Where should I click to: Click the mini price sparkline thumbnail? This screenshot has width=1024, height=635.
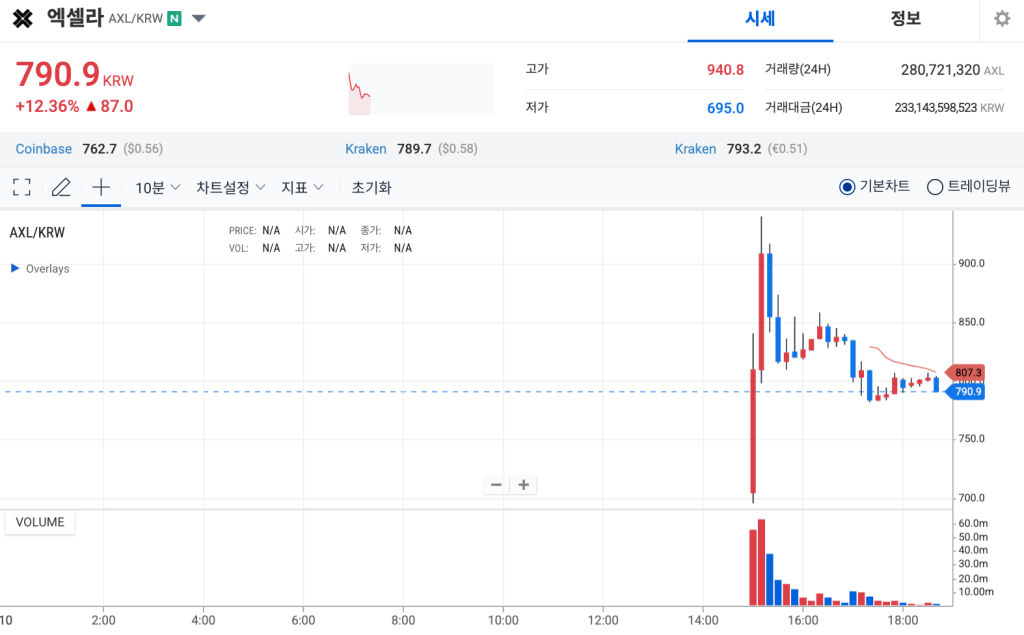(421, 90)
